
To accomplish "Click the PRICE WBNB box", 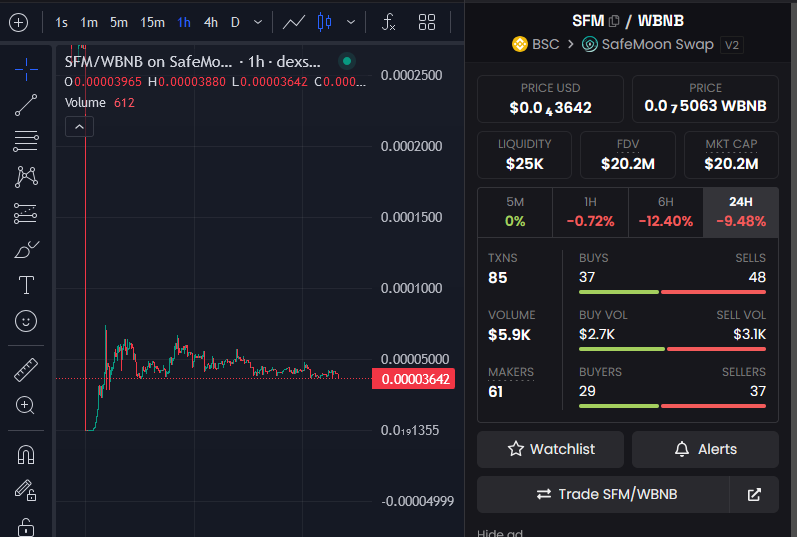I will pos(706,99).
